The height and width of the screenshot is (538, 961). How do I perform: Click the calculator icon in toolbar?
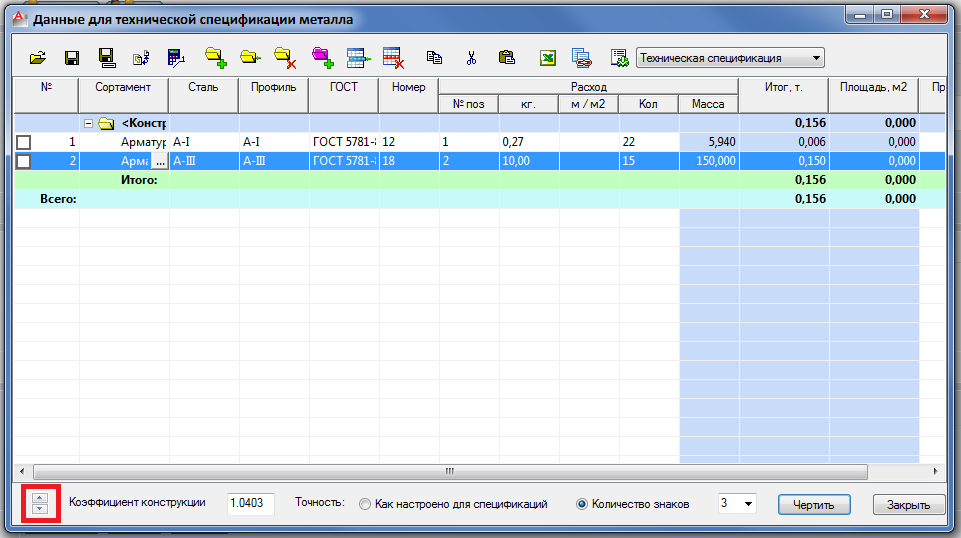point(176,58)
